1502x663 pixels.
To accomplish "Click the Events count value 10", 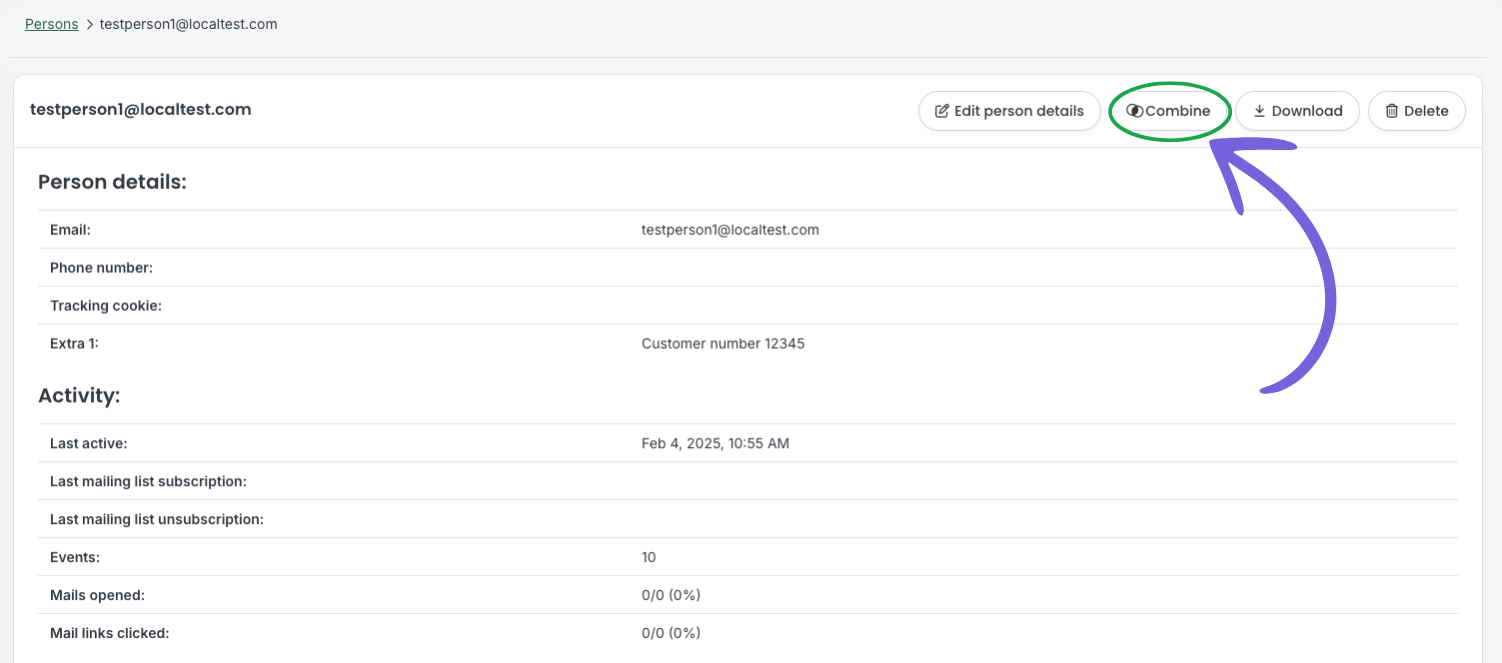I will (648, 557).
